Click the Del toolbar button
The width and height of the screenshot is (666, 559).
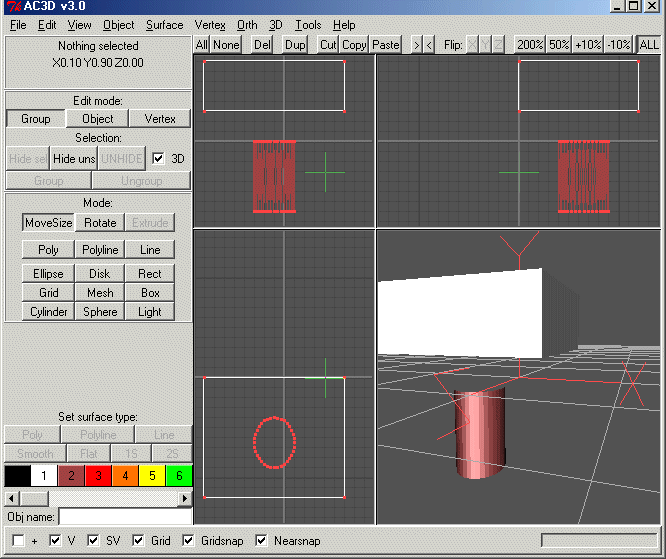point(262,45)
